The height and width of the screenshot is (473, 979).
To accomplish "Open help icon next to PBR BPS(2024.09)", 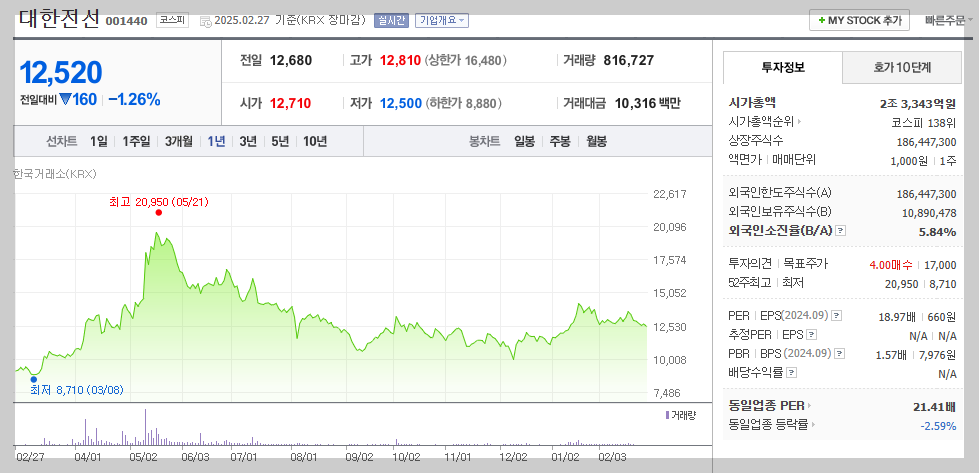I will click(840, 353).
